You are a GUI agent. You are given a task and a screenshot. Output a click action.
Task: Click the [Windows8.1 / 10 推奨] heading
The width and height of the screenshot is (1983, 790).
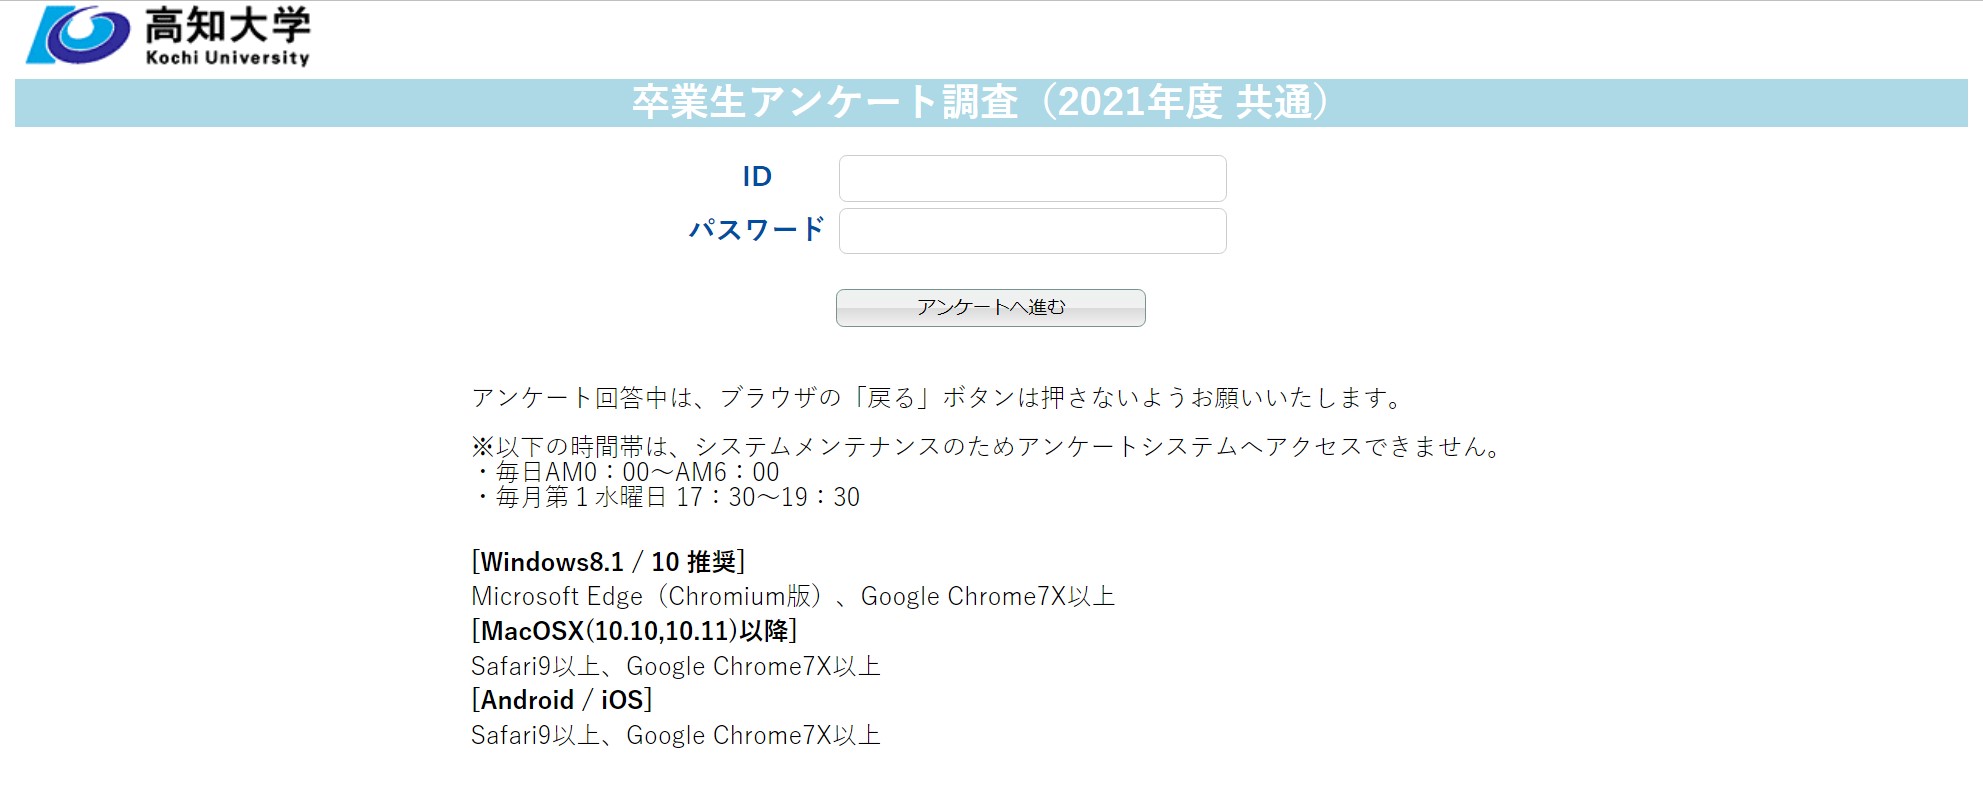[608, 562]
